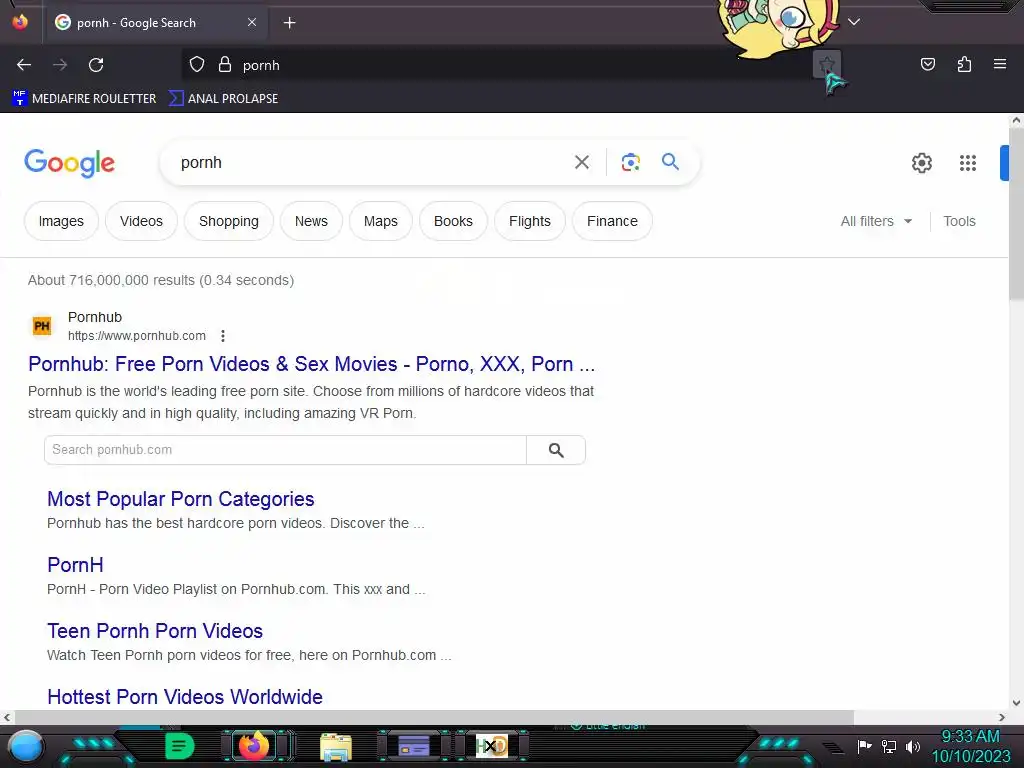Submit search with the blue magnifier icon
The image size is (1024, 768).
point(670,161)
